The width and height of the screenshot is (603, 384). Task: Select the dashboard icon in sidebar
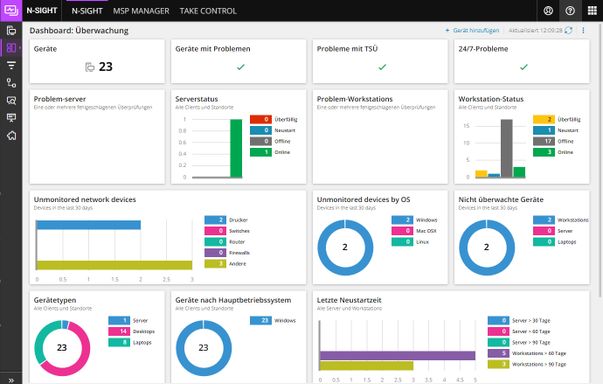tap(11, 48)
